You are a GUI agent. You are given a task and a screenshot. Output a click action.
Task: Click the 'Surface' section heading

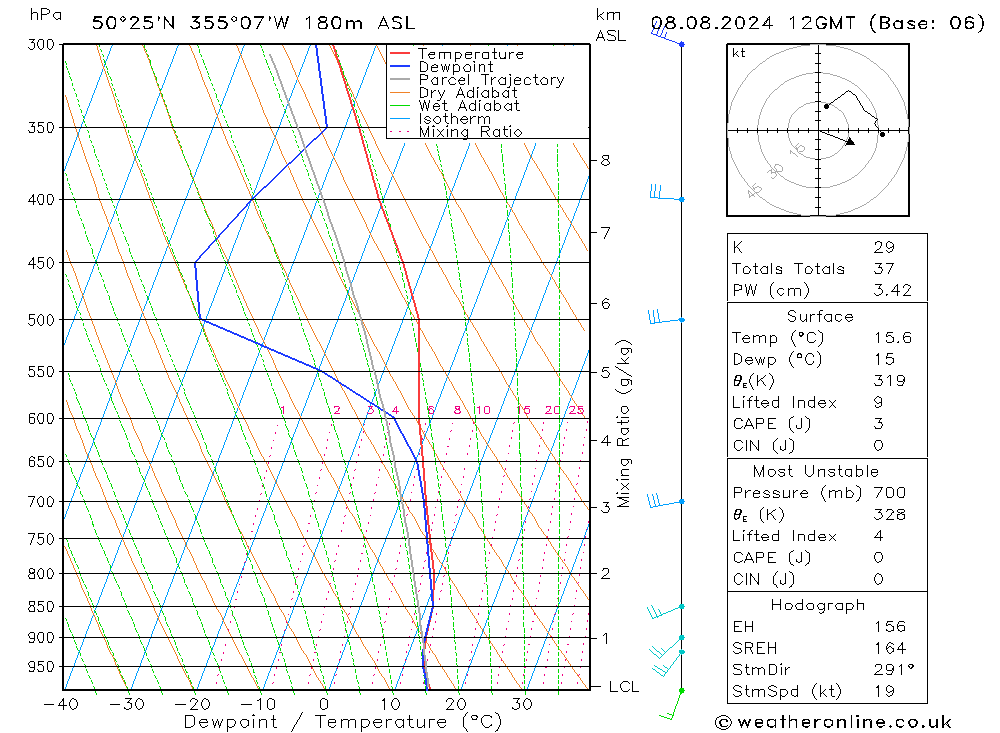[820, 316]
